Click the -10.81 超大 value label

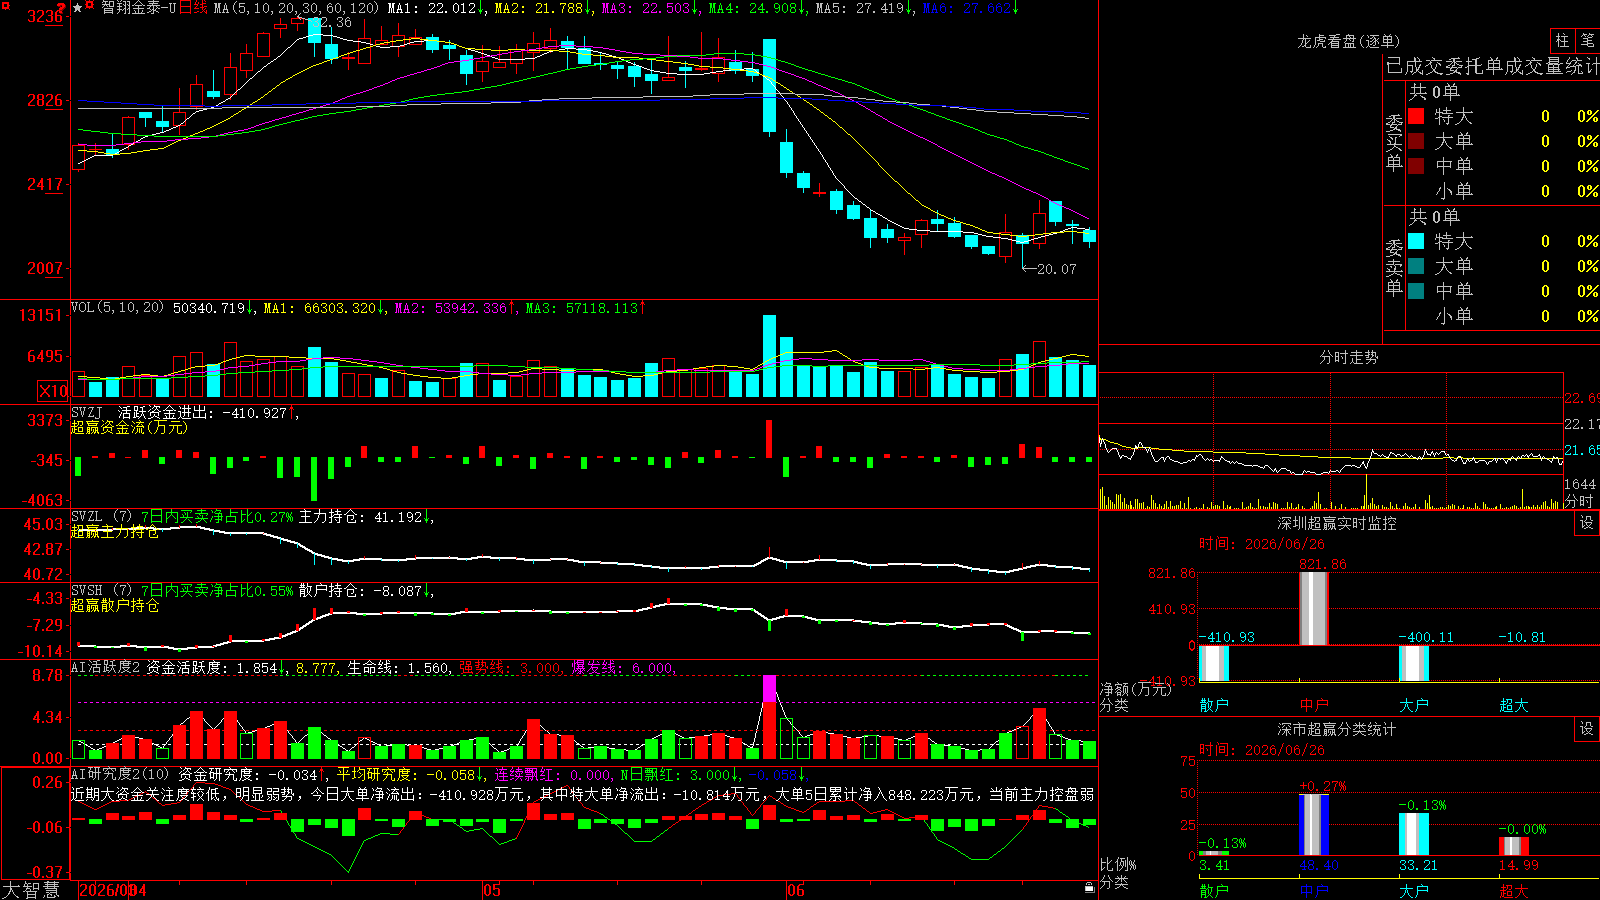click(x=1522, y=637)
